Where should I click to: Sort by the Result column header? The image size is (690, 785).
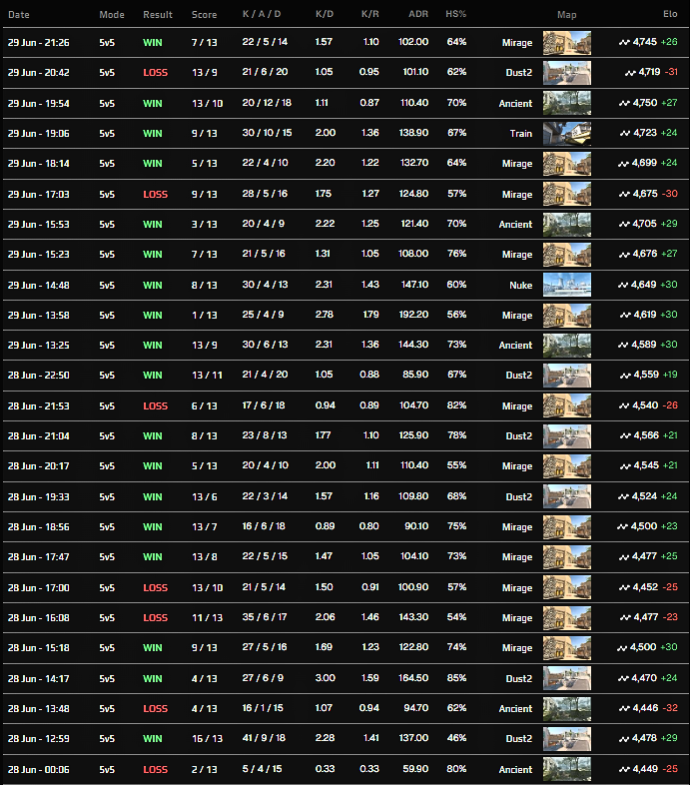158,15
